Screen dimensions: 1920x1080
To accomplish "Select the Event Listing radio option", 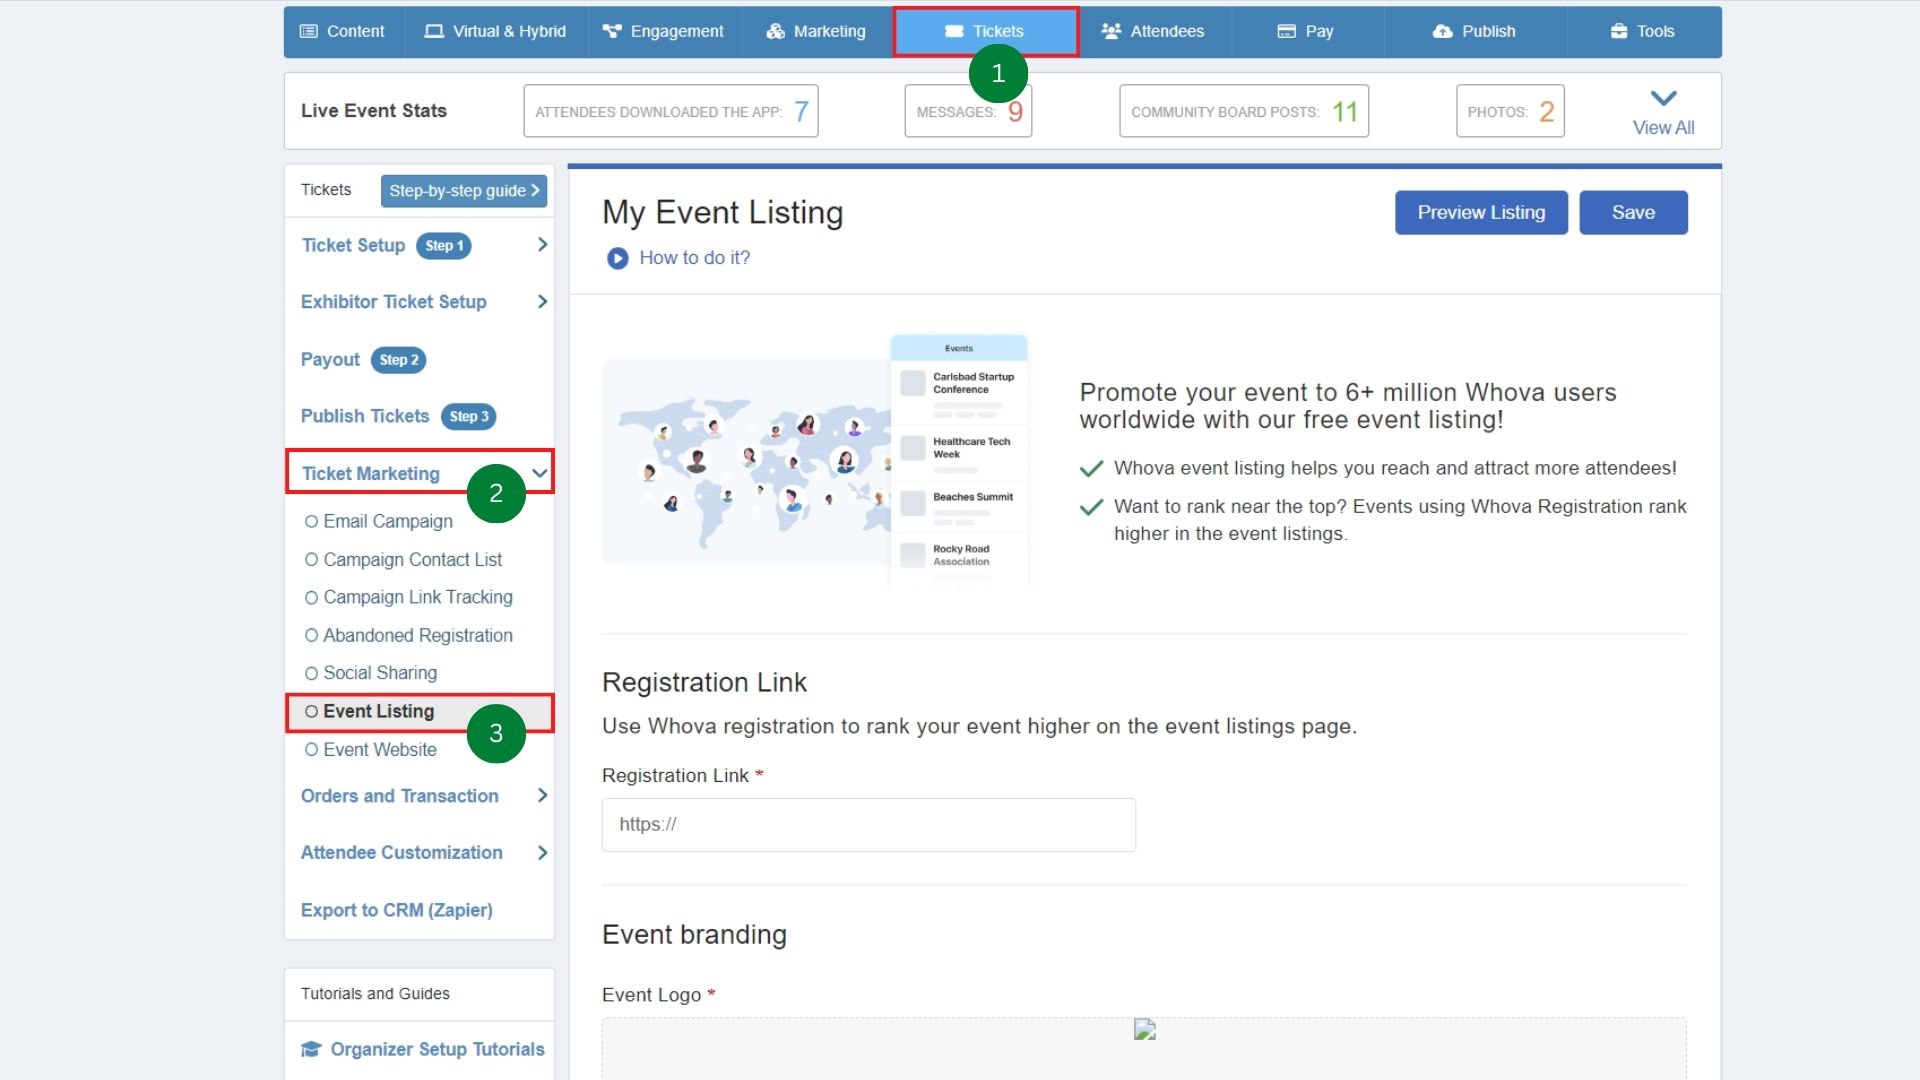I will (x=311, y=711).
